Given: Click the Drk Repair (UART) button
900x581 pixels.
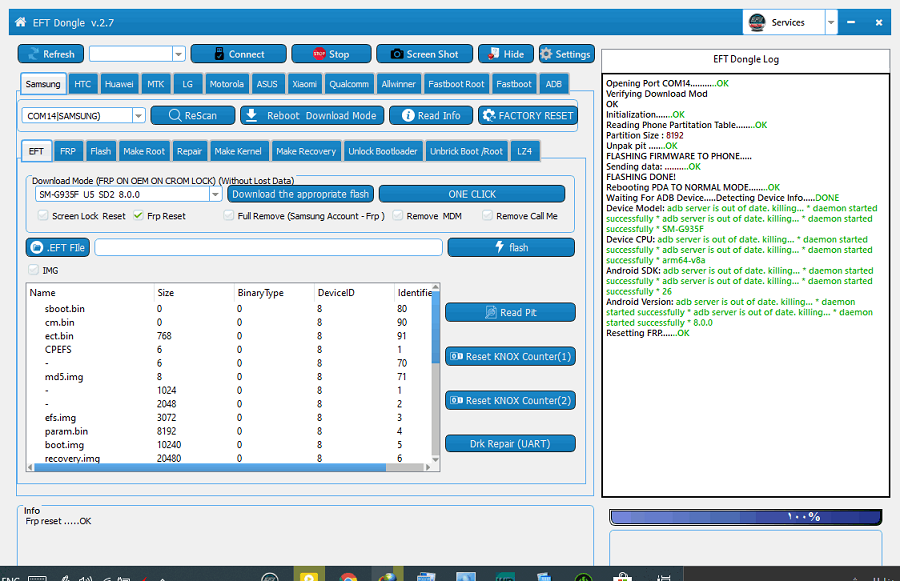Looking at the screenshot, I should click(510, 444).
